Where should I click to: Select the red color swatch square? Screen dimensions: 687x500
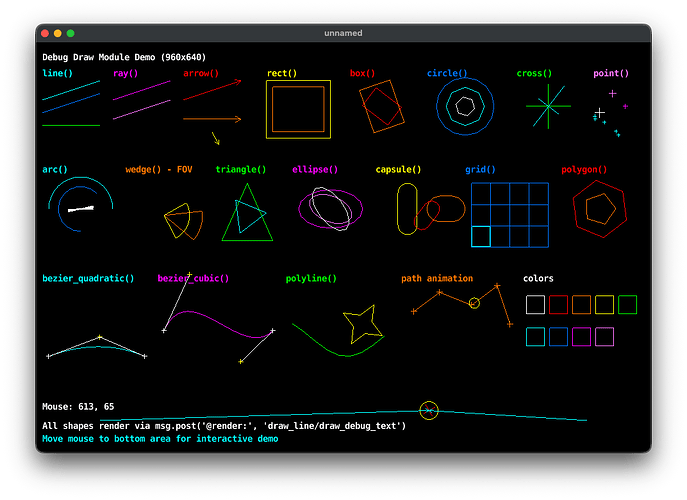(x=558, y=305)
